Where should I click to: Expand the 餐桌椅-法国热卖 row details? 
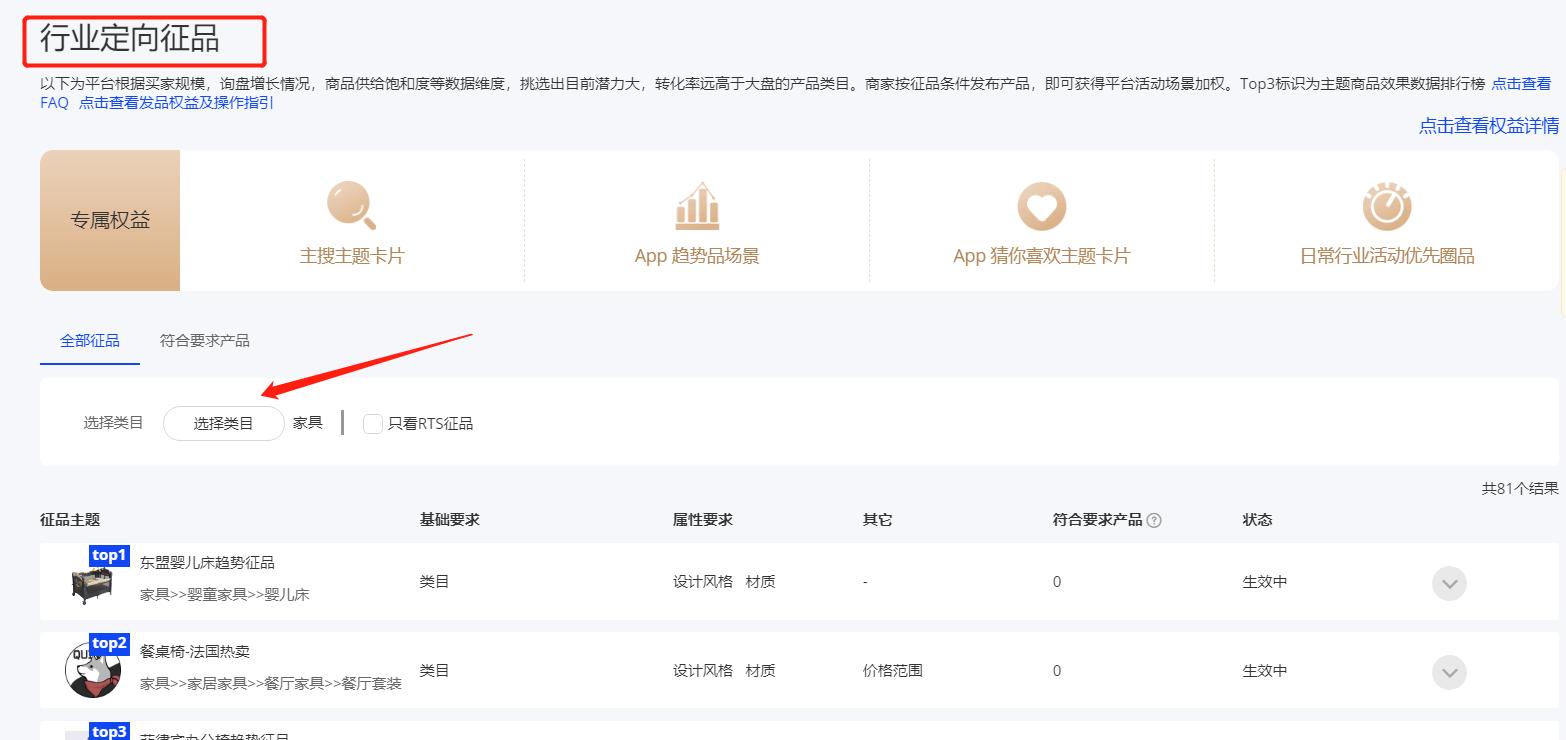click(1449, 672)
